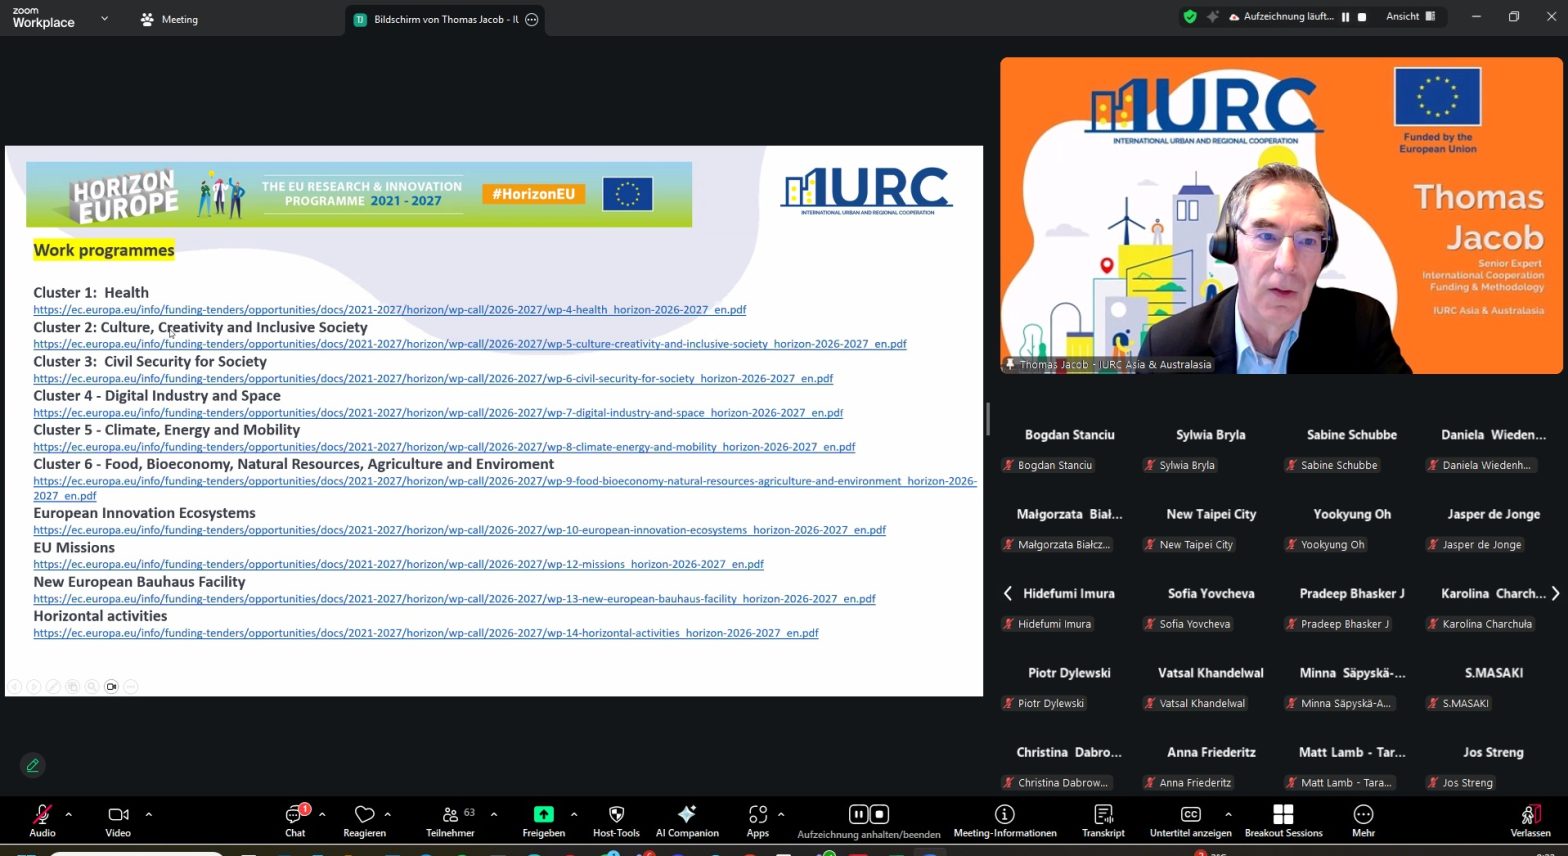
Task: Click the Work programmes heading
Action: [x=104, y=250]
